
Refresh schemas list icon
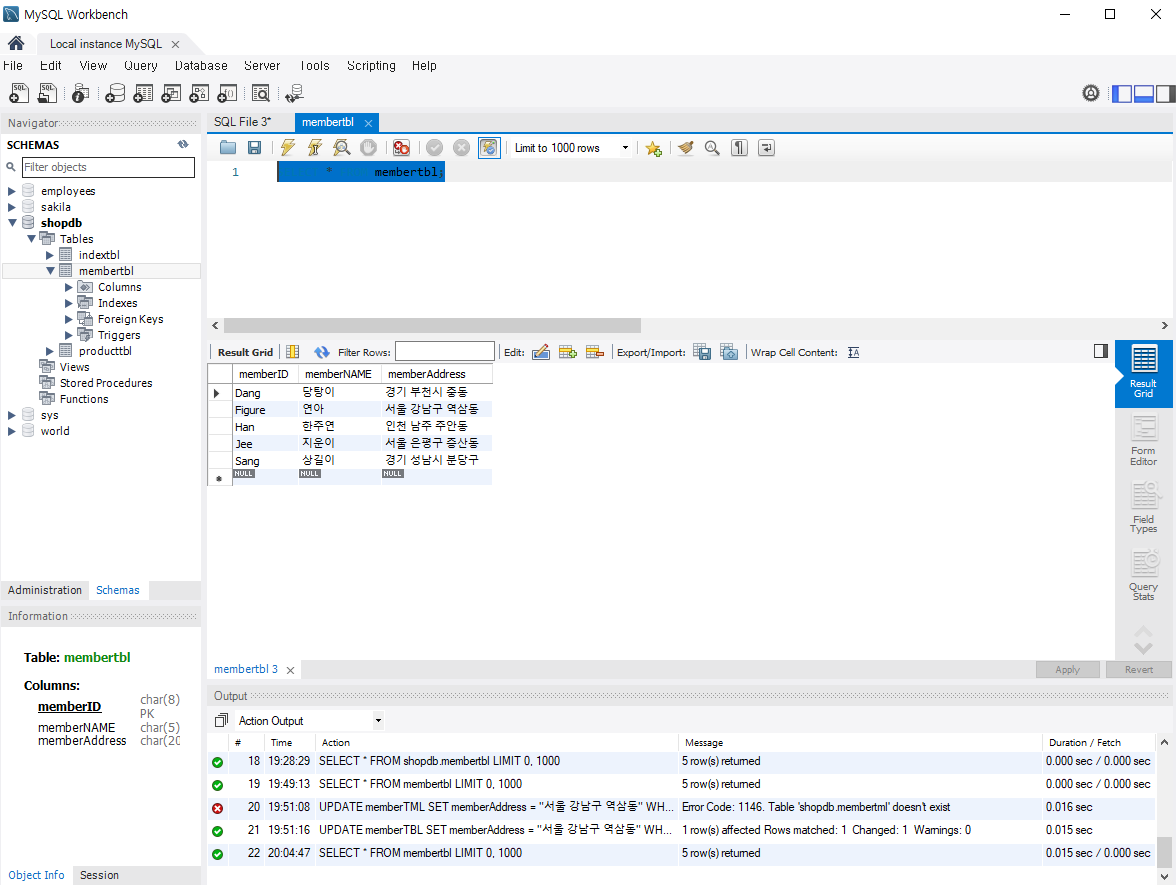(x=183, y=144)
